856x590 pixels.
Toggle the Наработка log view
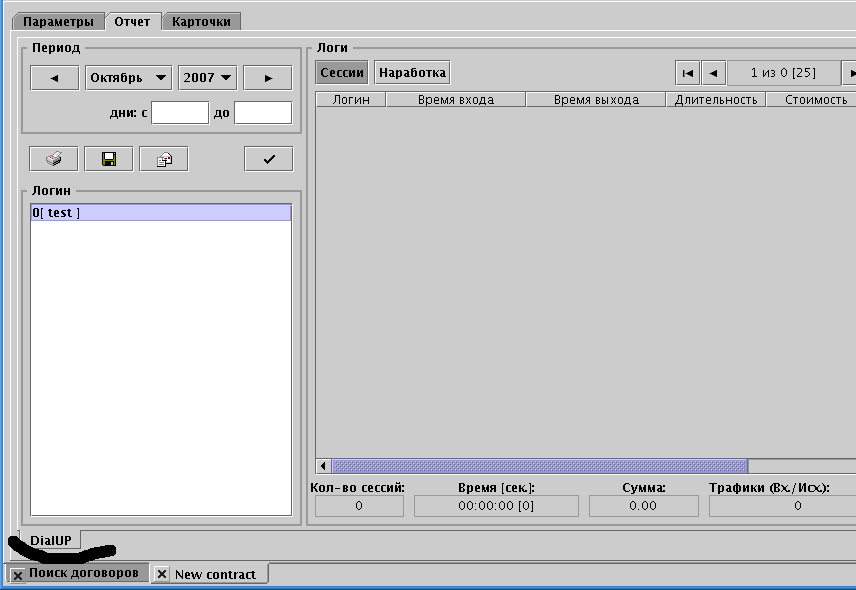(412, 73)
